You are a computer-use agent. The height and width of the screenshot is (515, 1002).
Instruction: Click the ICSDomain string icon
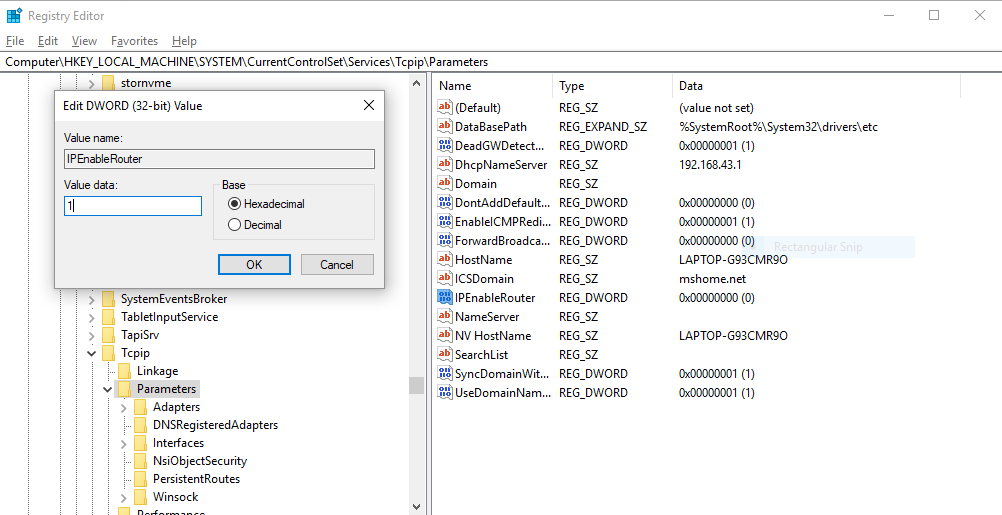pos(444,279)
